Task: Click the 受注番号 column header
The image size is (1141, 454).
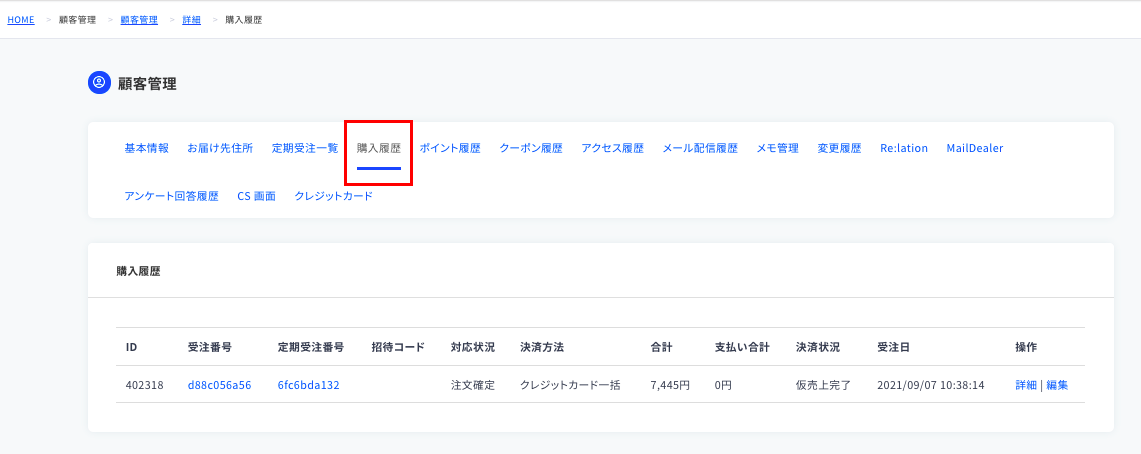Action: click(210, 347)
